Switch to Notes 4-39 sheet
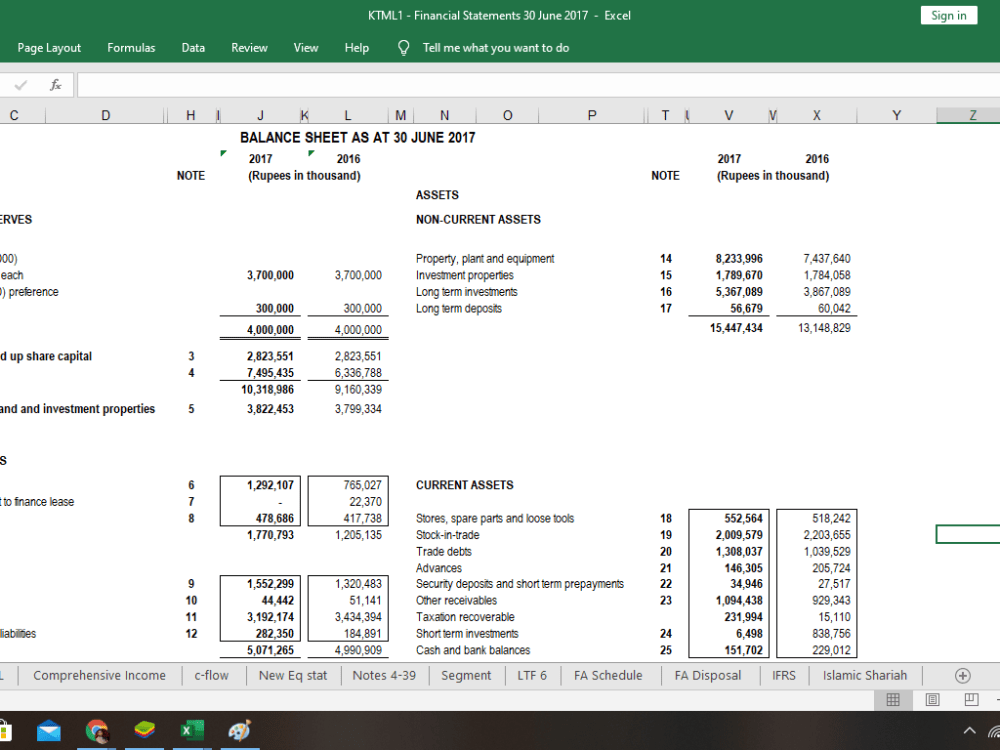The height and width of the screenshot is (750, 1000). pos(384,675)
